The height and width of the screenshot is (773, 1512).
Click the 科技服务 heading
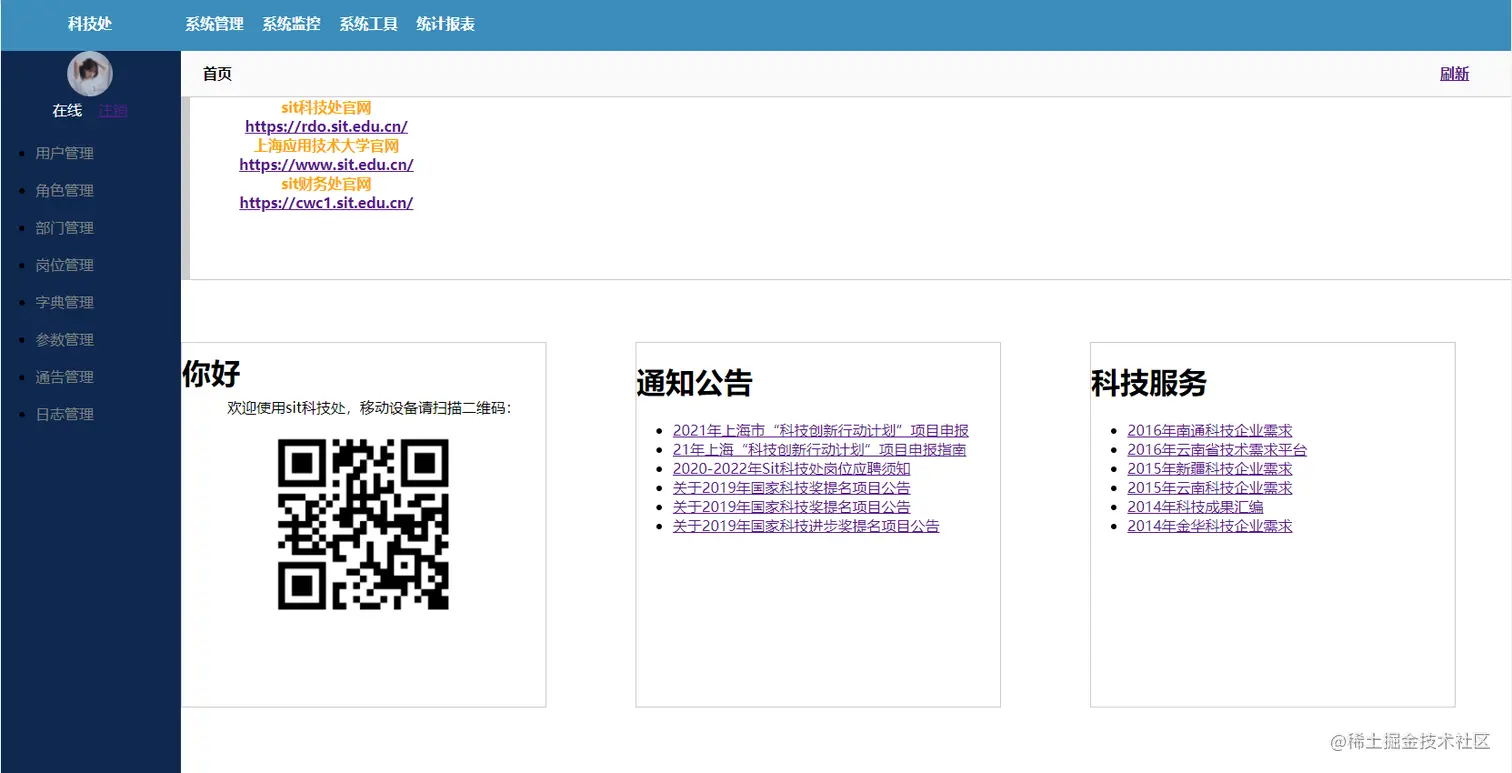(x=1149, y=383)
